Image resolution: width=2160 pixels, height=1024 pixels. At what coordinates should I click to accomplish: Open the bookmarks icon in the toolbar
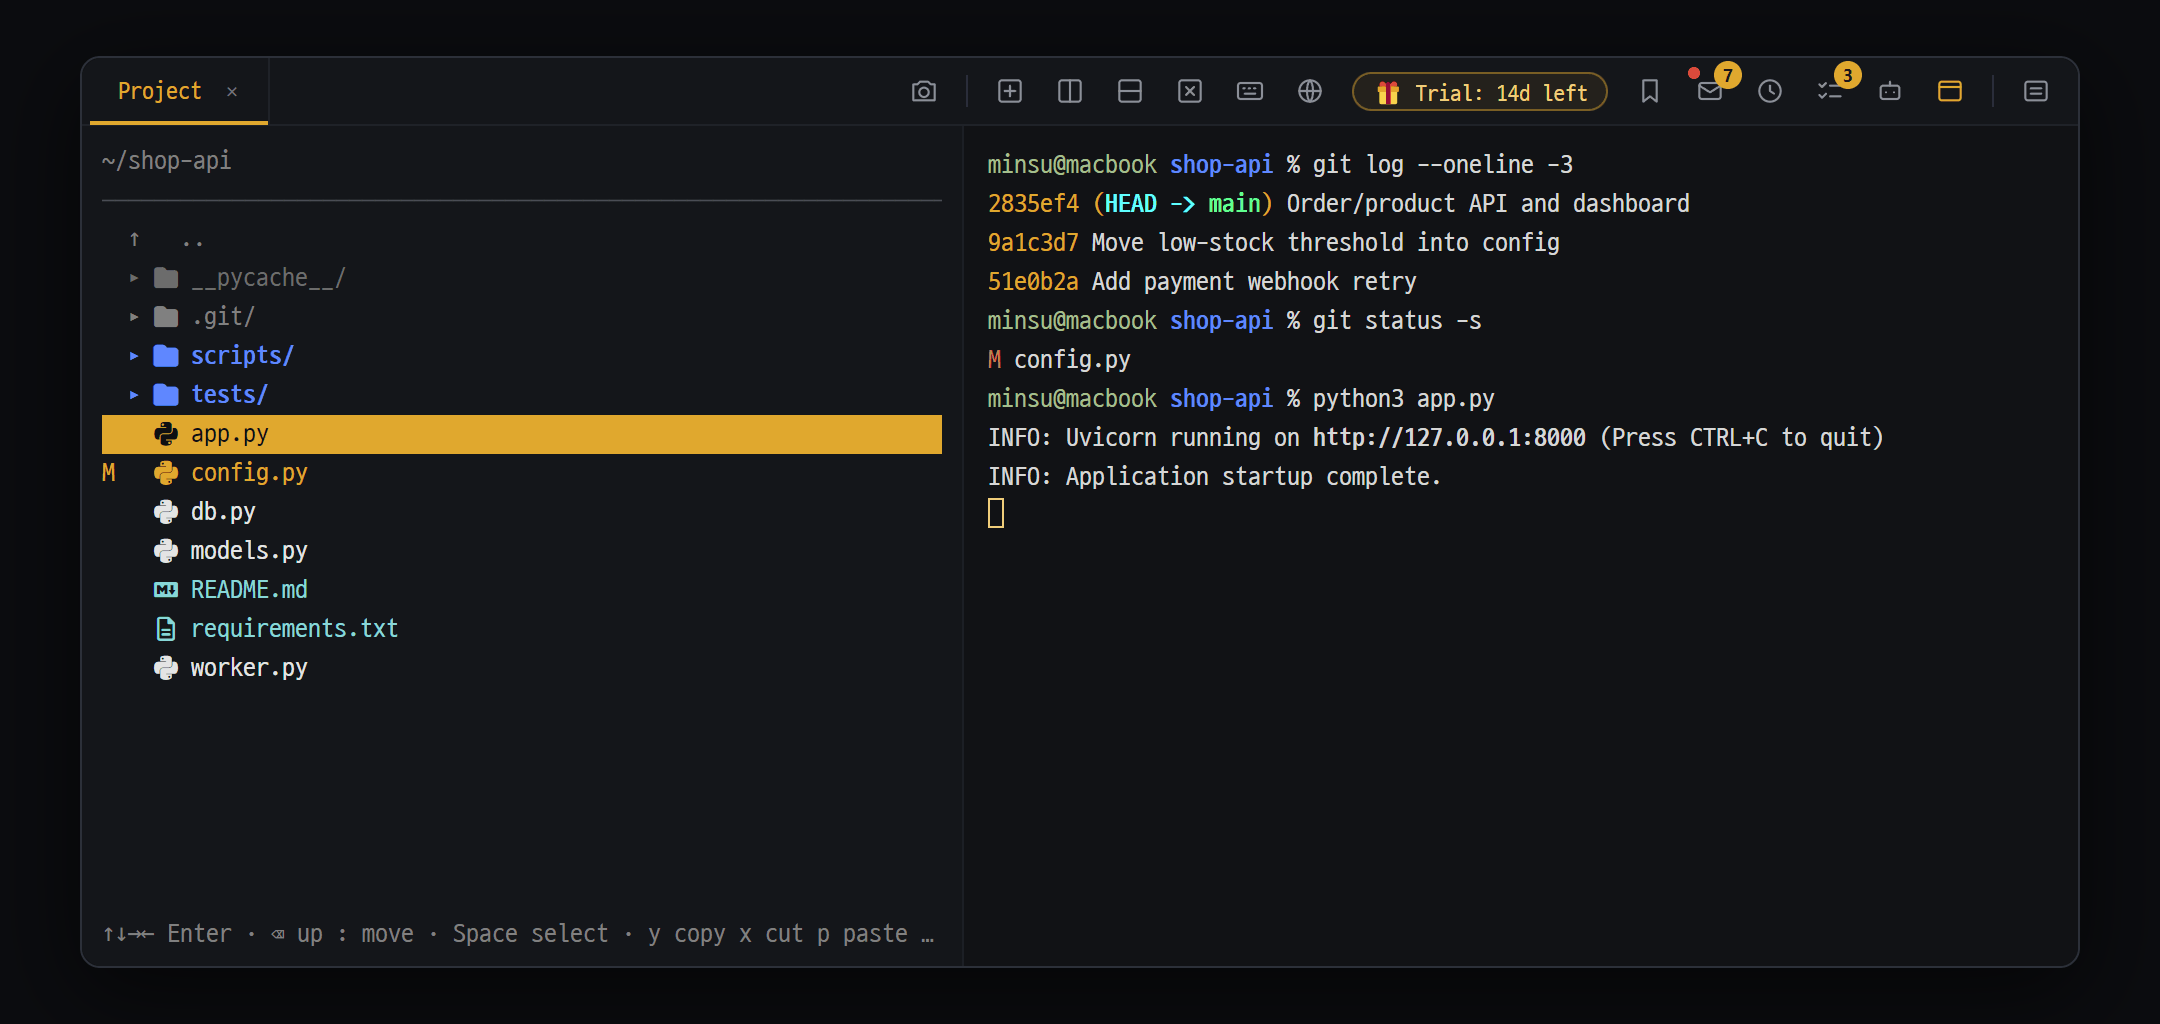[x=1650, y=92]
